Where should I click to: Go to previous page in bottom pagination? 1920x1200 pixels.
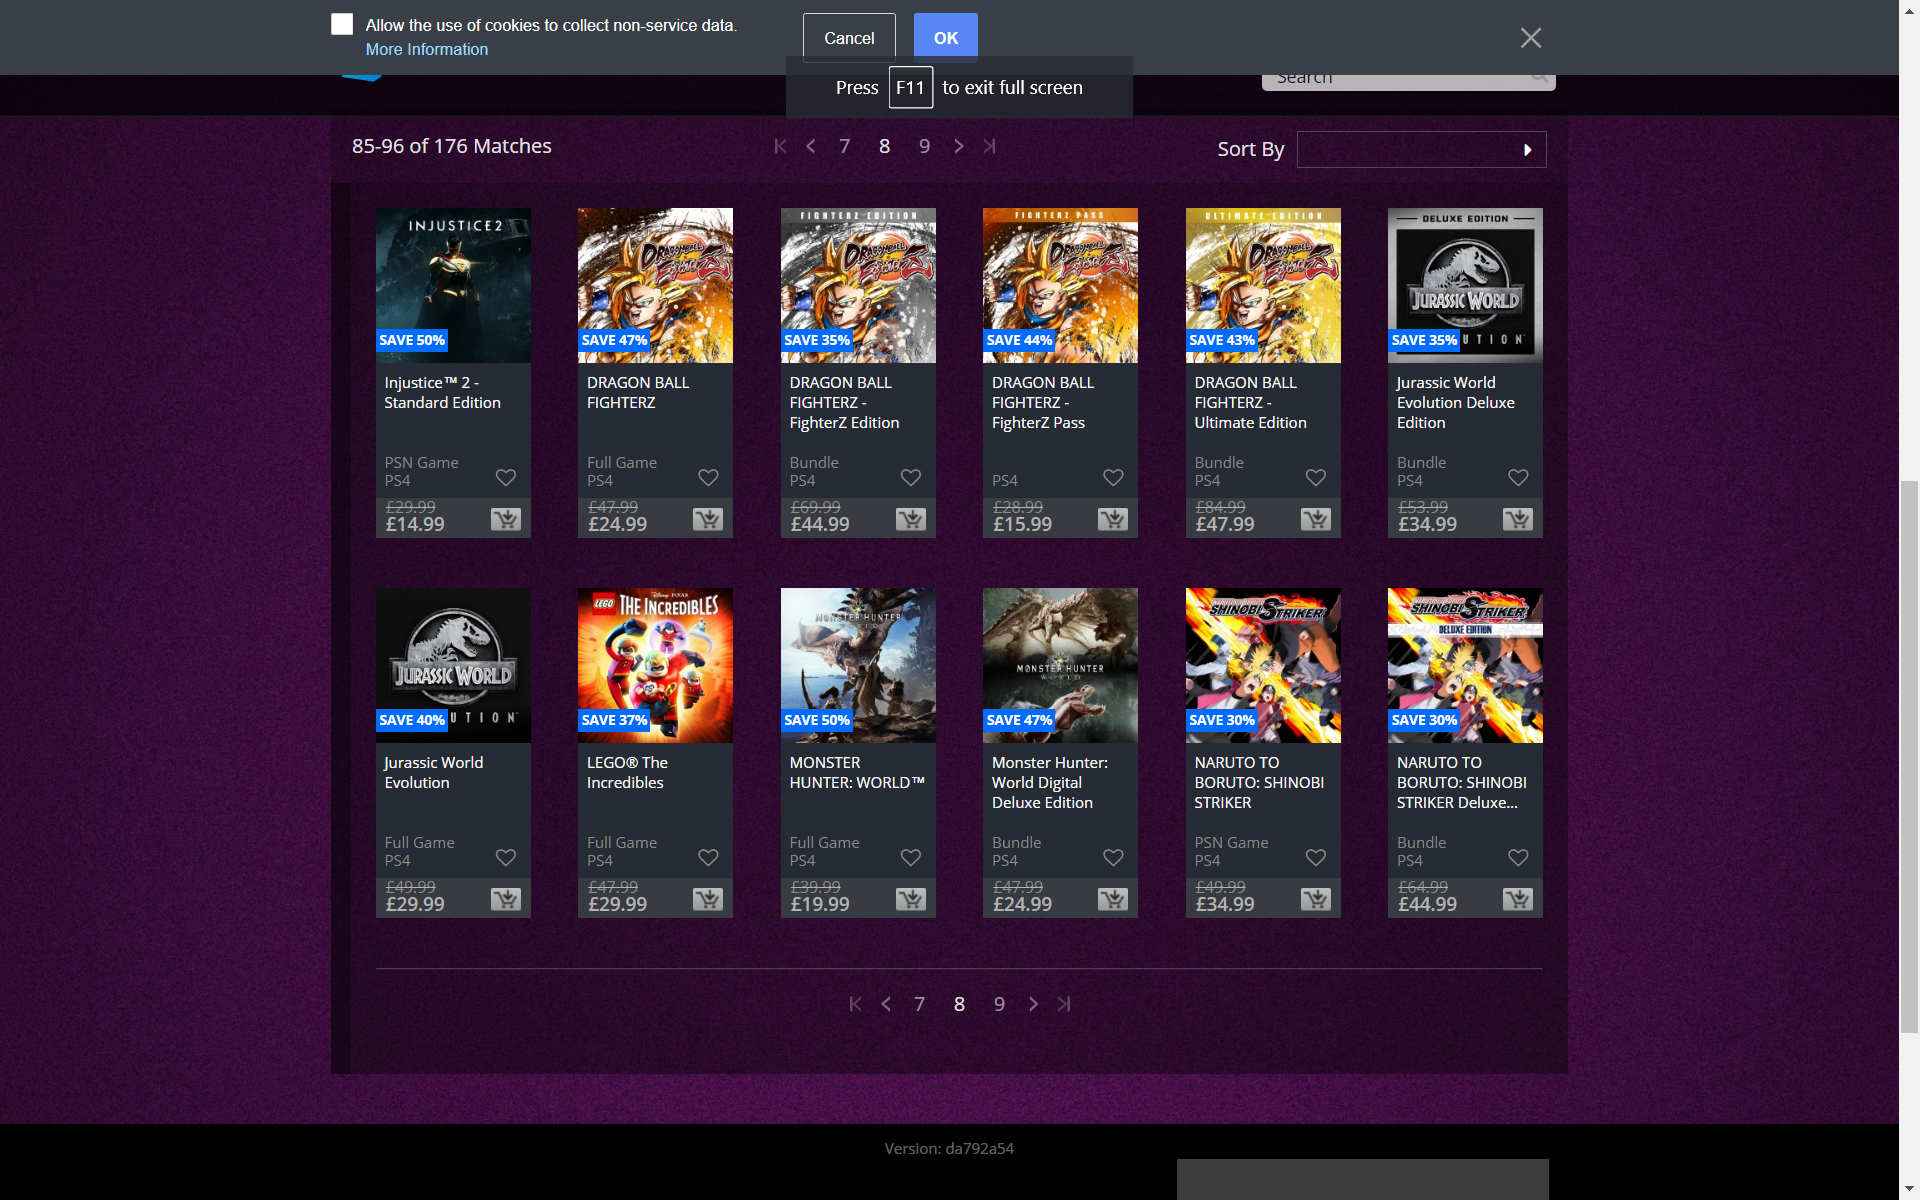pyautogui.click(x=886, y=1004)
